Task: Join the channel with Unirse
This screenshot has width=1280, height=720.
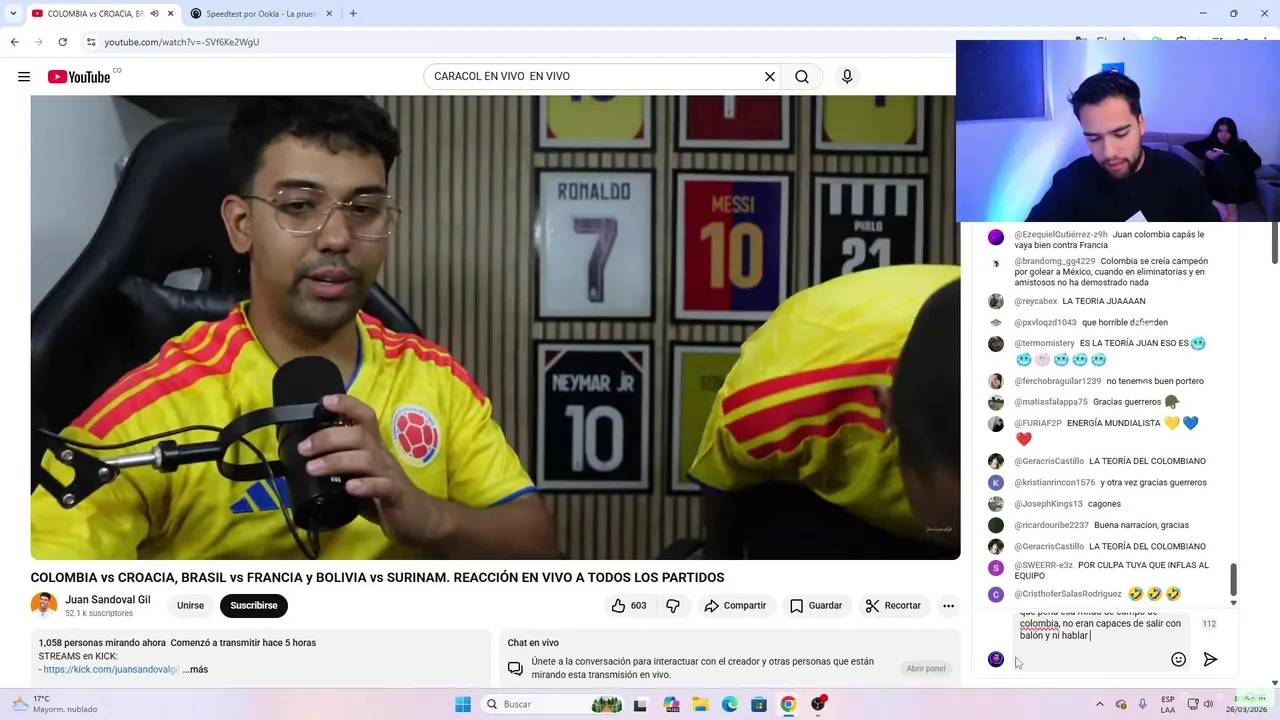Action: [x=190, y=606]
